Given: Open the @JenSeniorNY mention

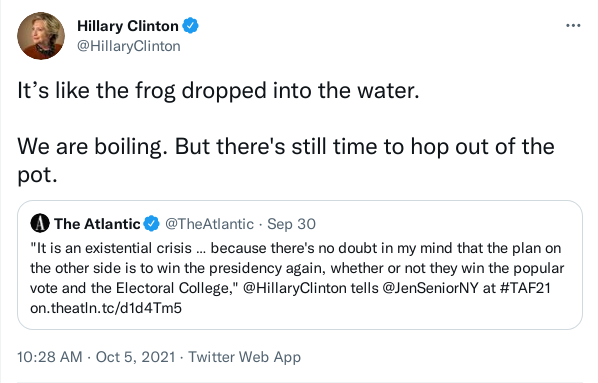Looking at the screenshot, I should coord(430,288).
